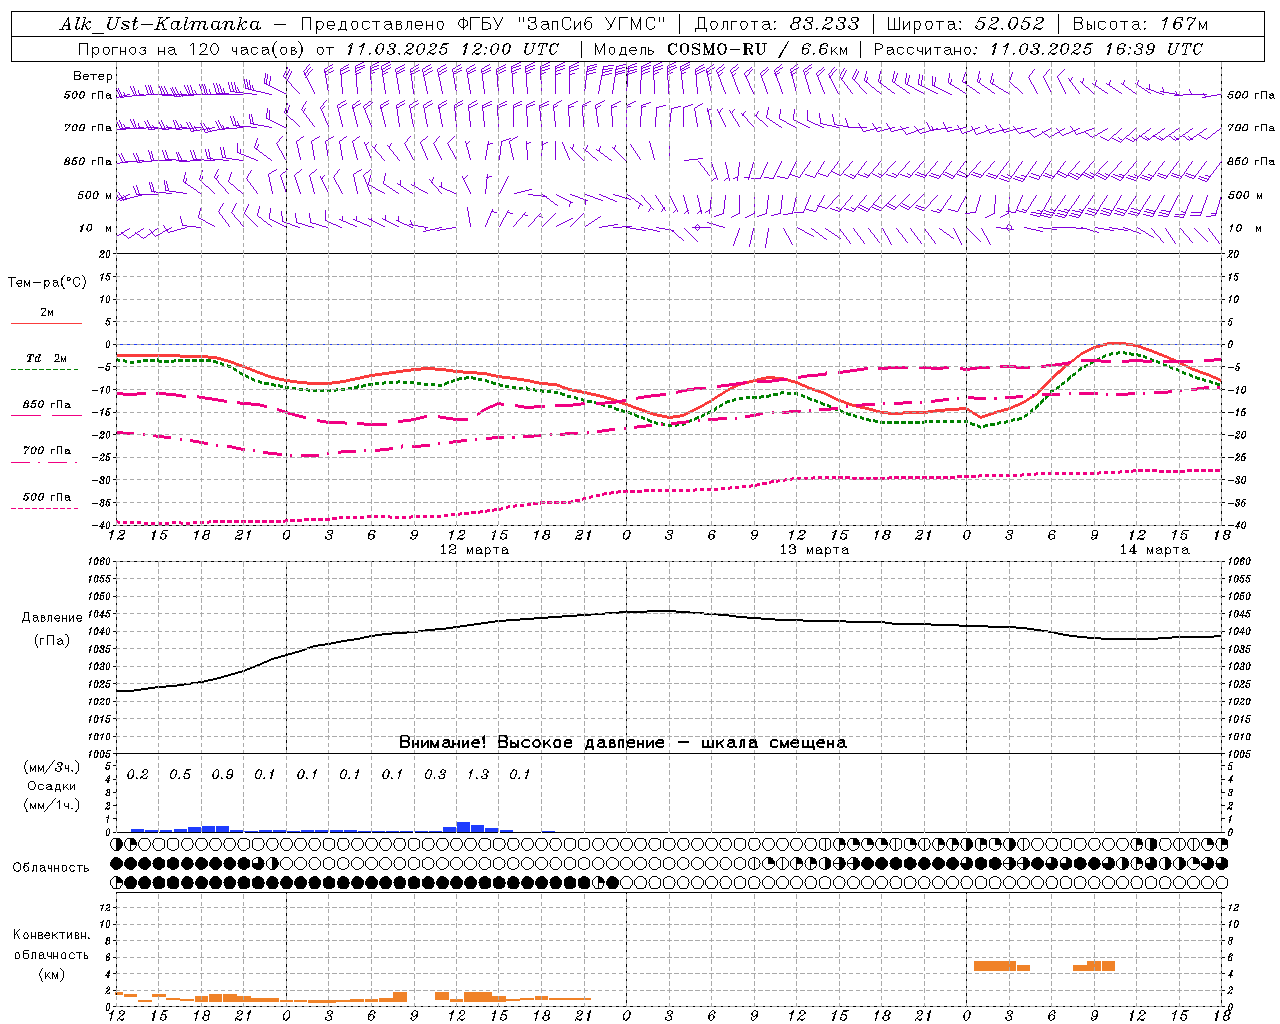Screen dimensions: 1280x1024
Task: Click the warning Внимание! Высокое давление — шкала смещена
Action: 623,743
